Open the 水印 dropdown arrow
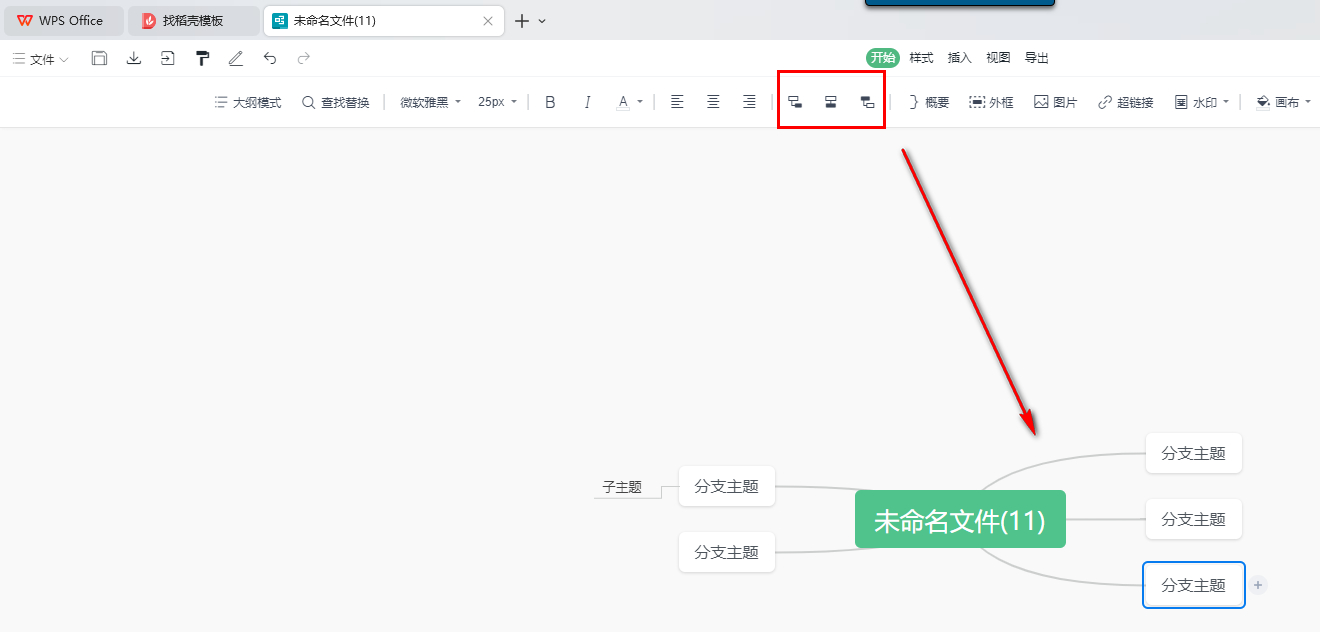 1225,102
